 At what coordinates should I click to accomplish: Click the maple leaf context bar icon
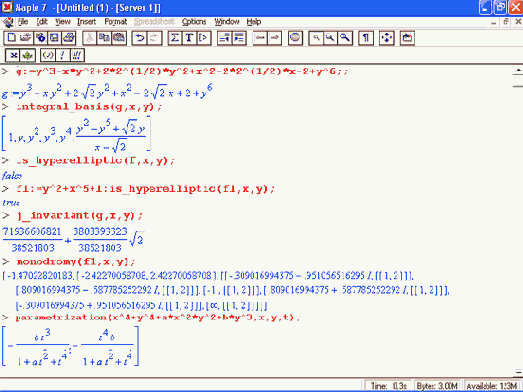click(x=28, y=55)
